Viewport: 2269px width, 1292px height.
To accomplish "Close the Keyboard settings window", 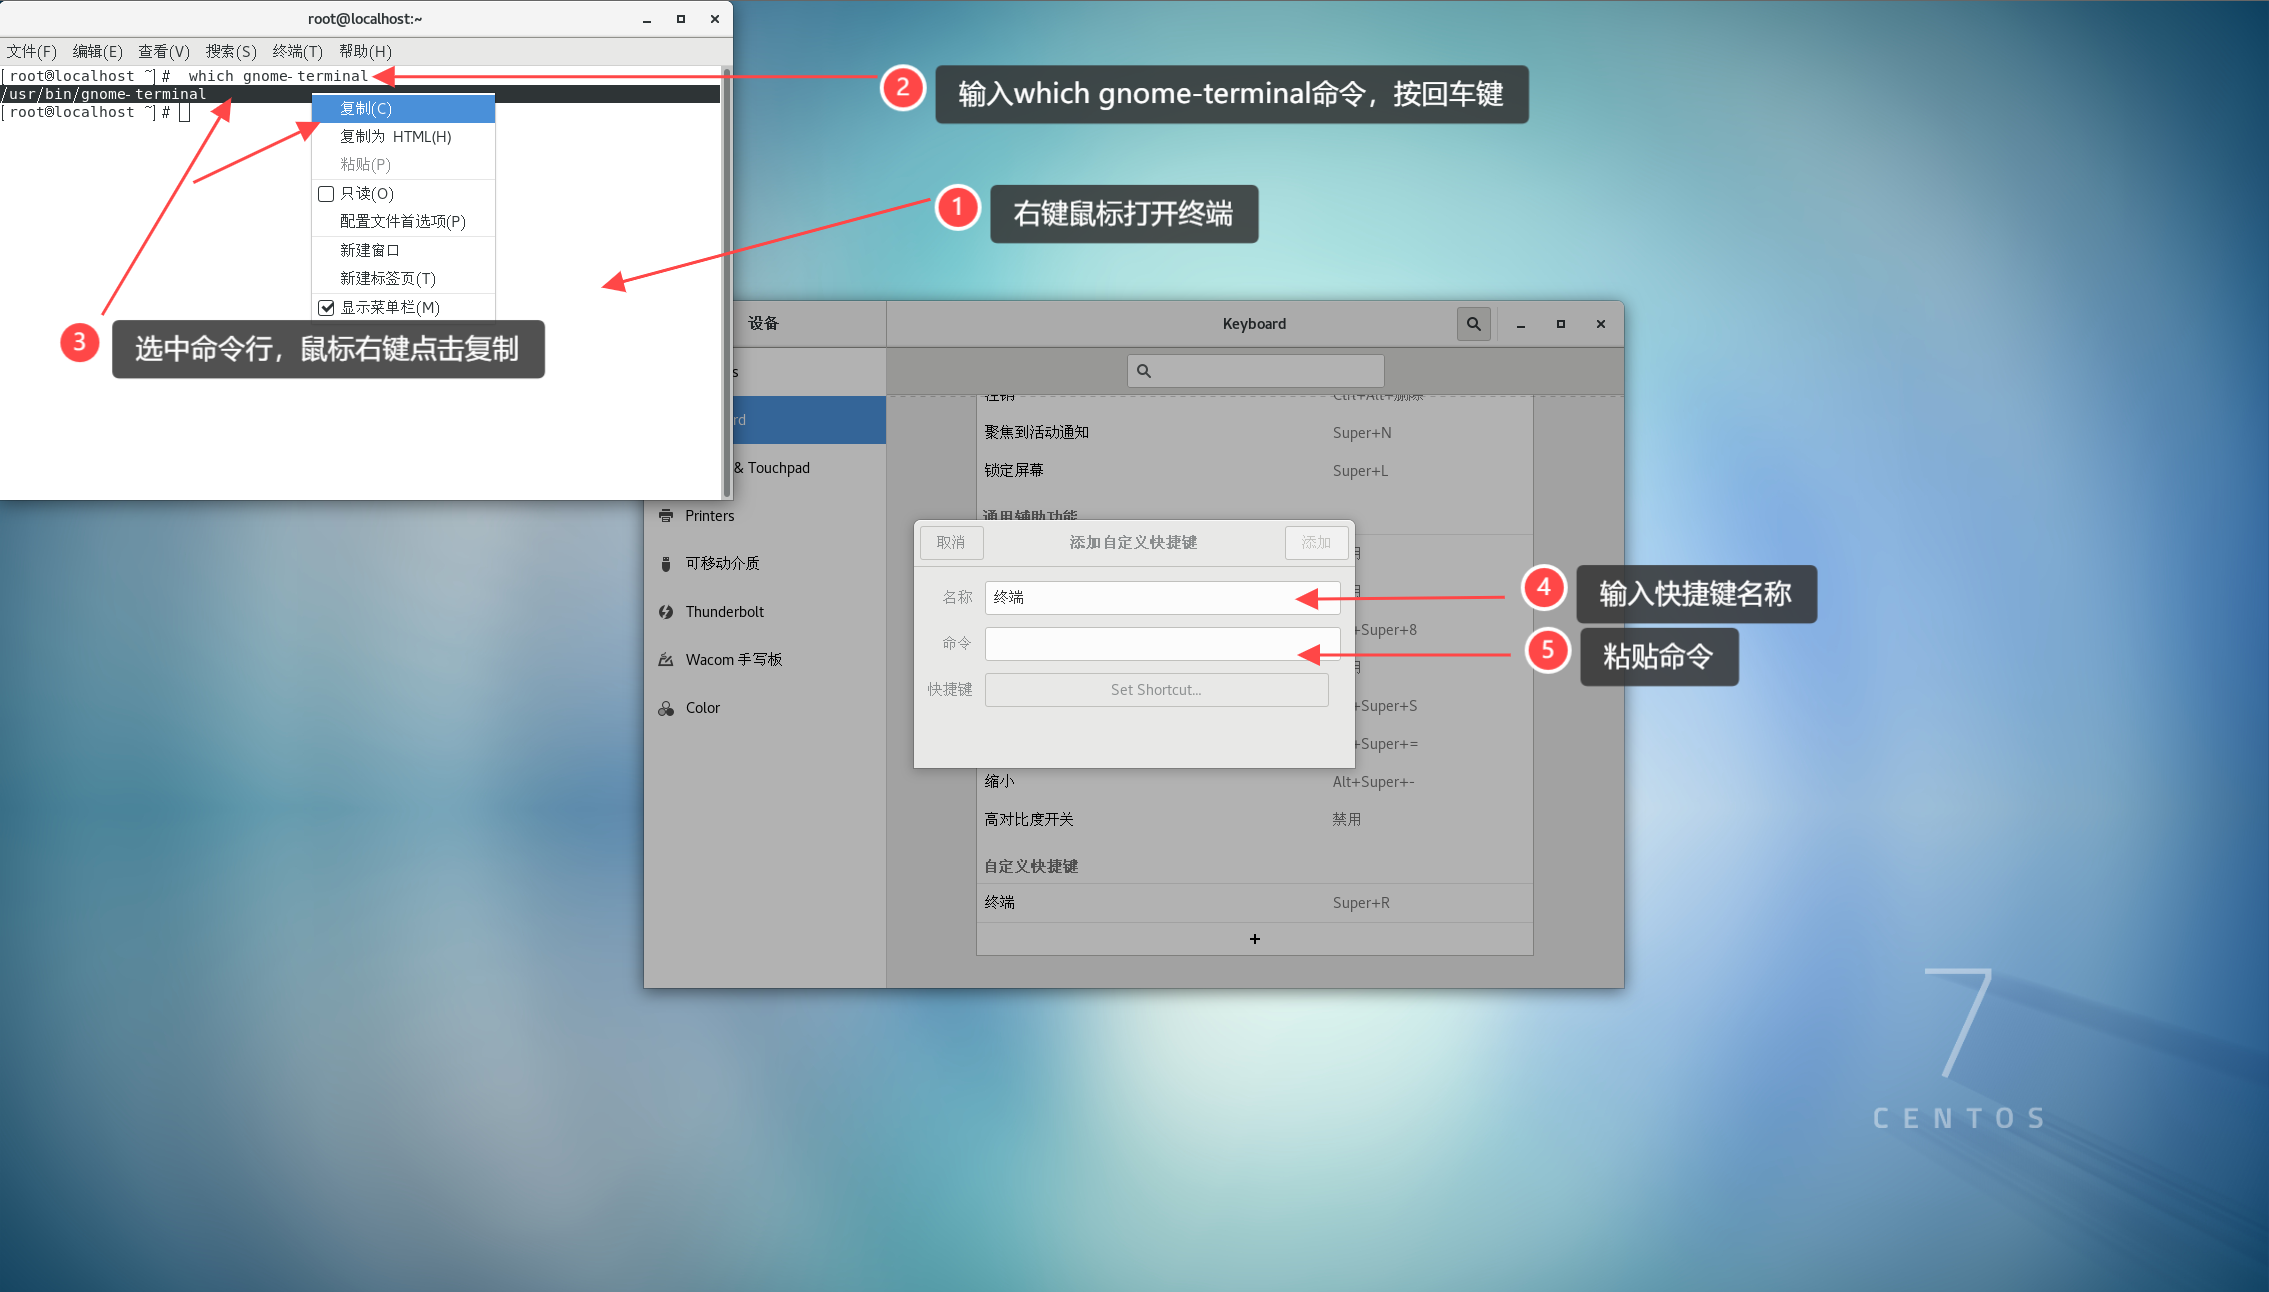I will pyautogui.click(x=1601, y=324).
